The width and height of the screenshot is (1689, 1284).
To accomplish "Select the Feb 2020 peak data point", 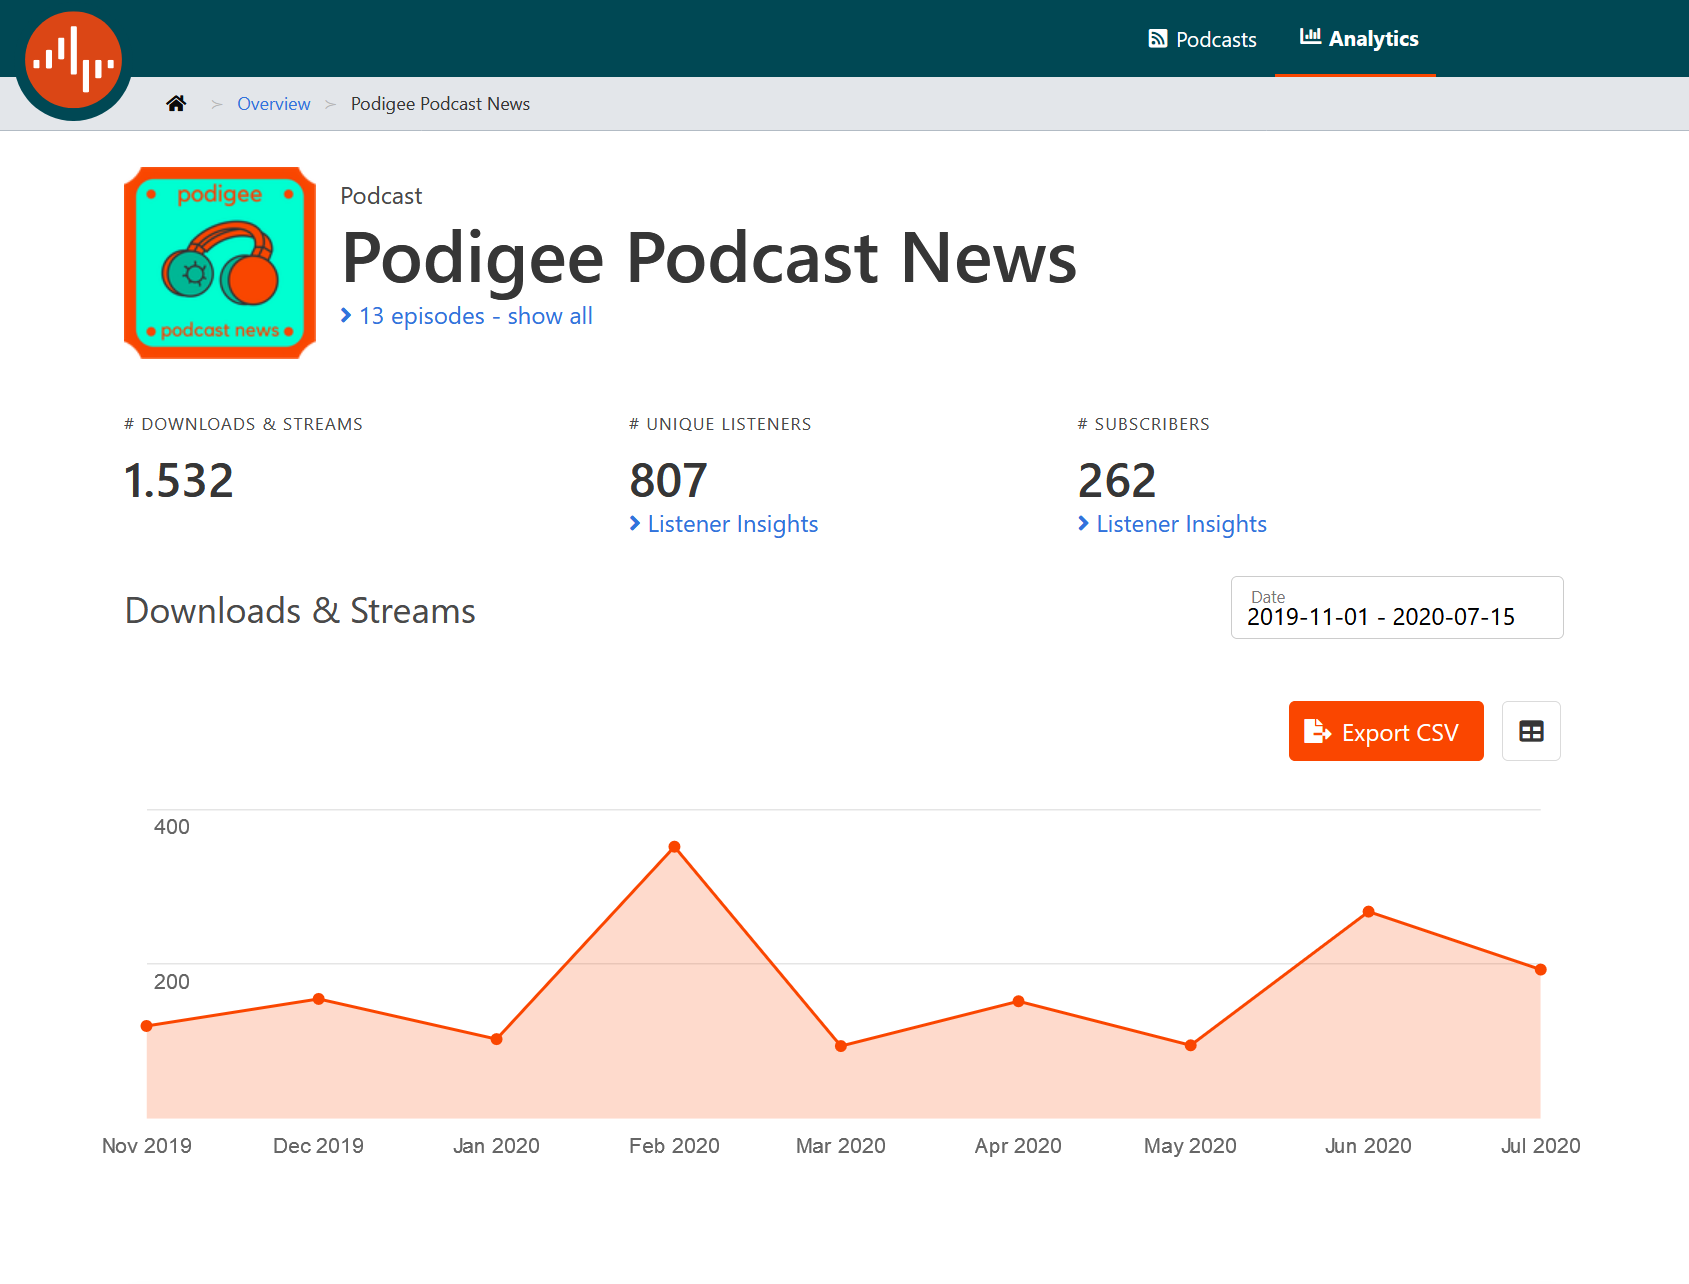I will pos(675,847).
